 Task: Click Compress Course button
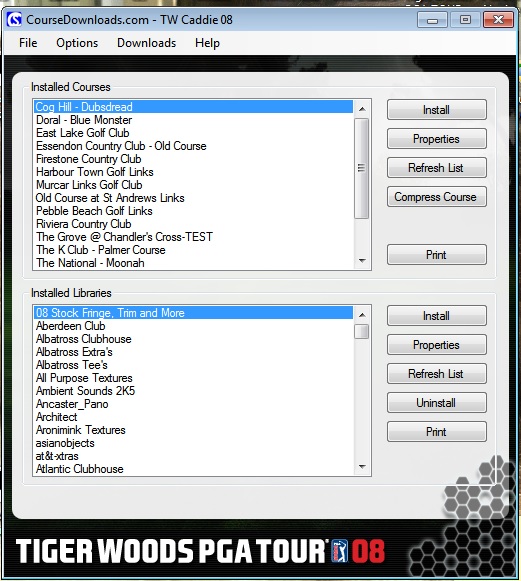(x=437, y=197)
